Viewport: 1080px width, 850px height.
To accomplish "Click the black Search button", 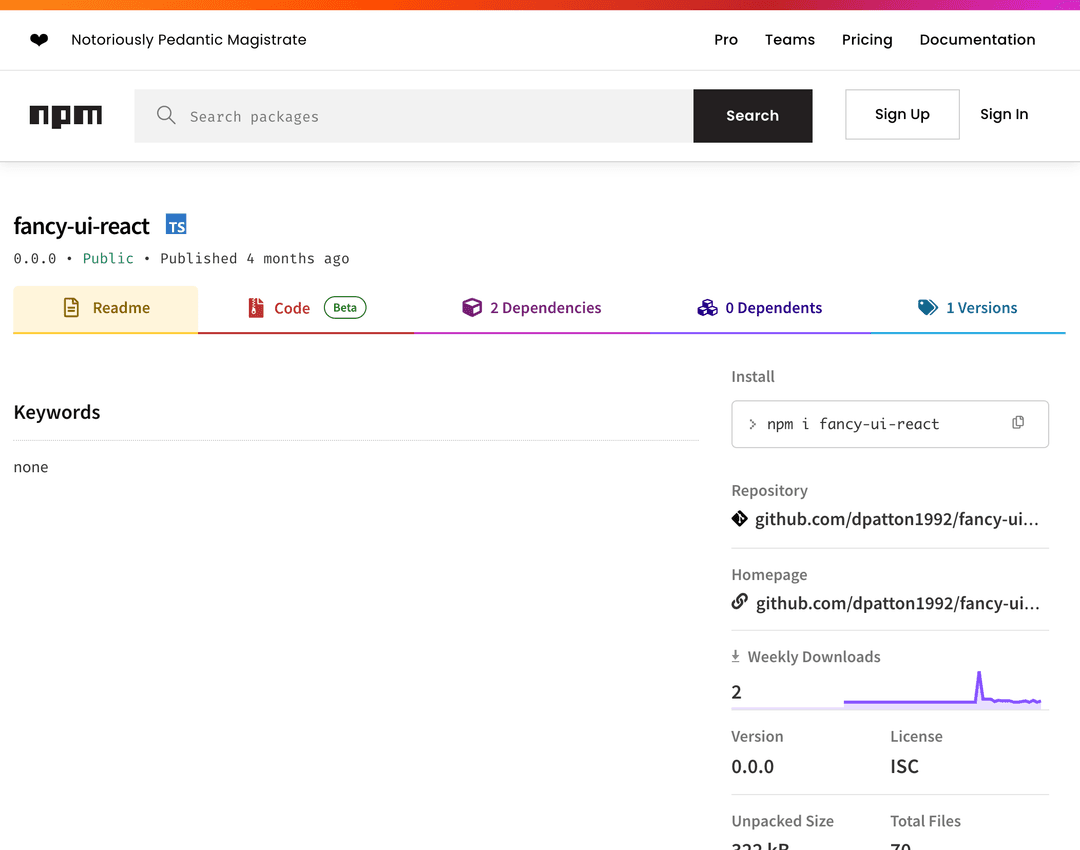I will [753, 116].
